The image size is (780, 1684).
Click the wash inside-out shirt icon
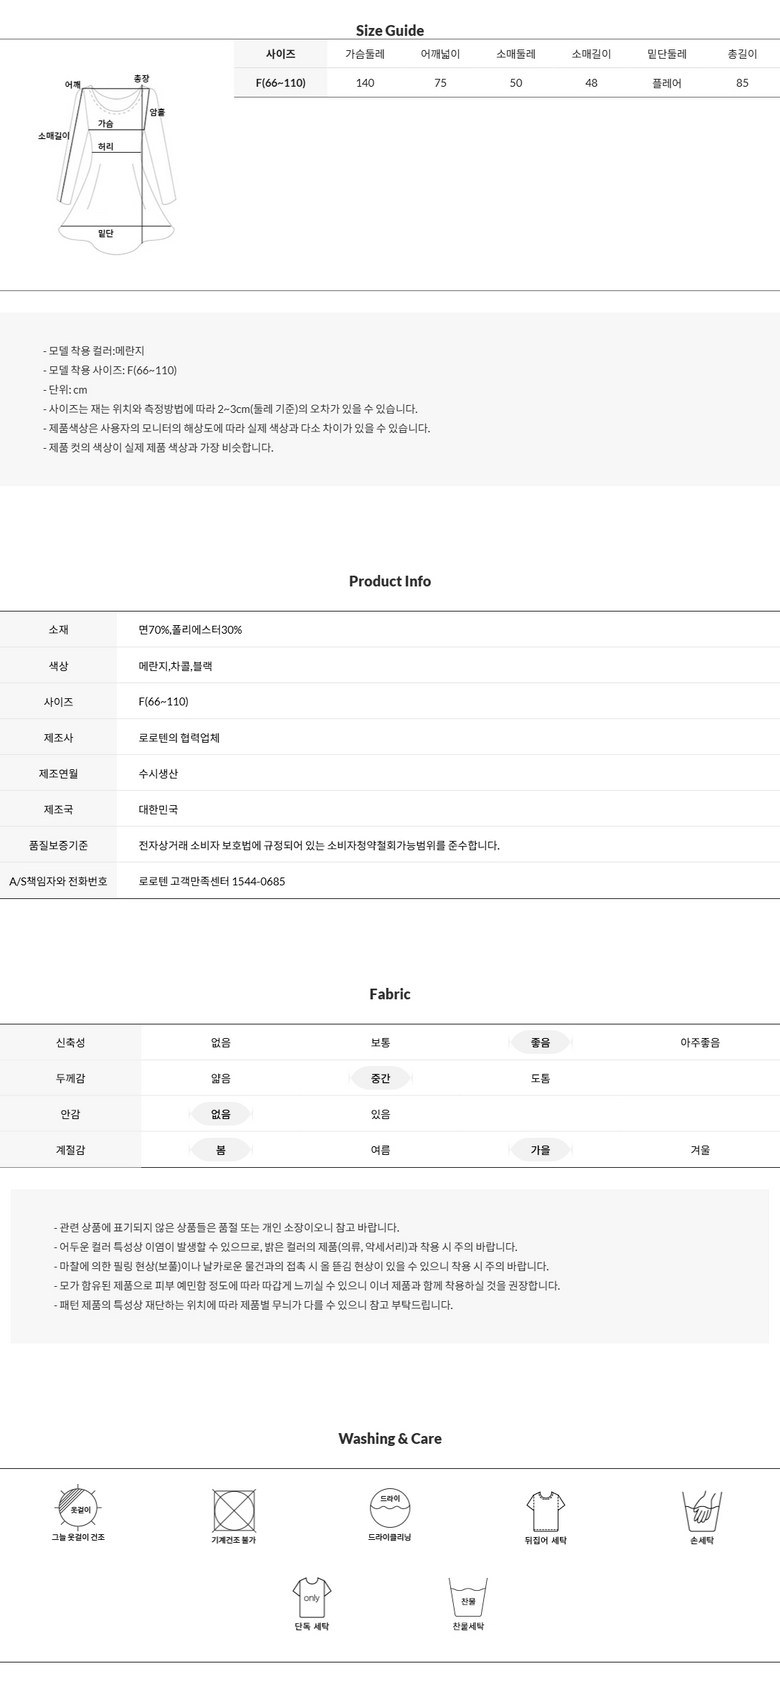(x=545, y=1509)
